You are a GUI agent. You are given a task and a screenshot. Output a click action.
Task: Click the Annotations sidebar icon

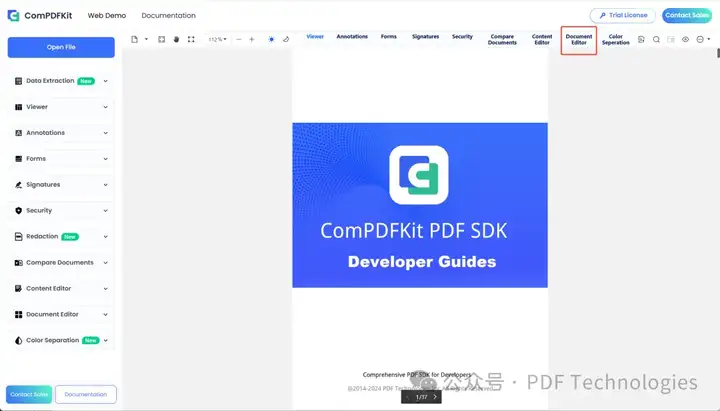coord(18,133)
